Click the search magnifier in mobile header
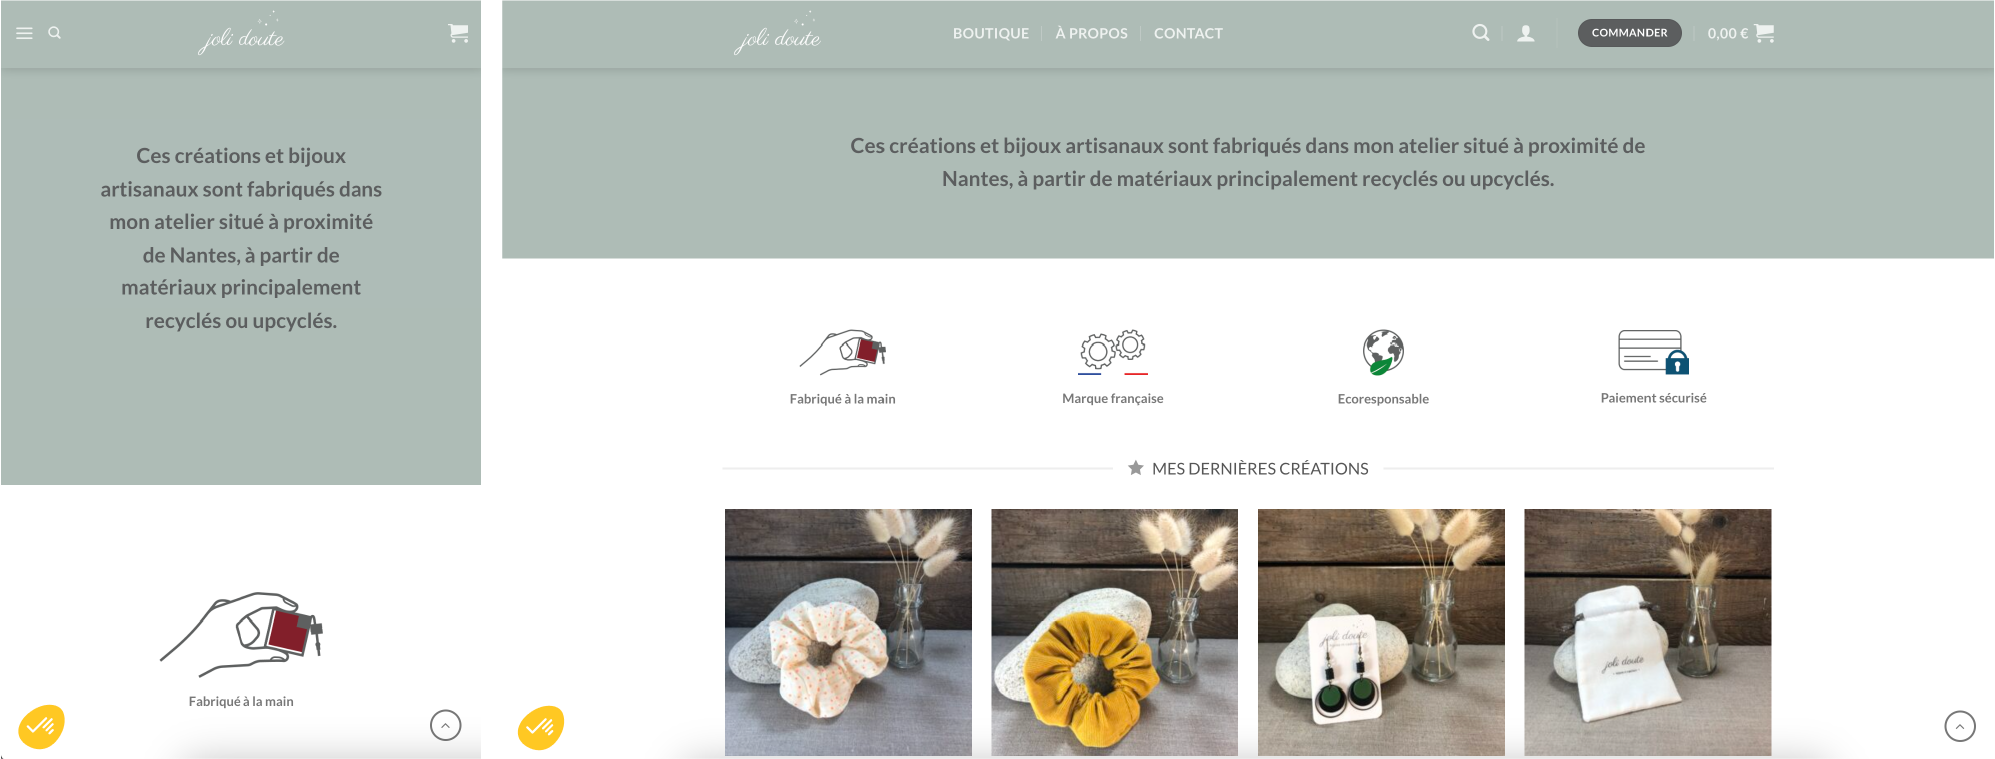The image size is (1995, 759). [55, 33]
